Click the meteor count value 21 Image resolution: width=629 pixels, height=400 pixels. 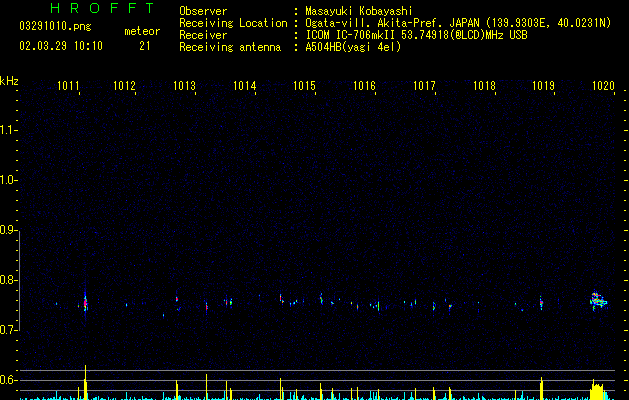[145, 46]
